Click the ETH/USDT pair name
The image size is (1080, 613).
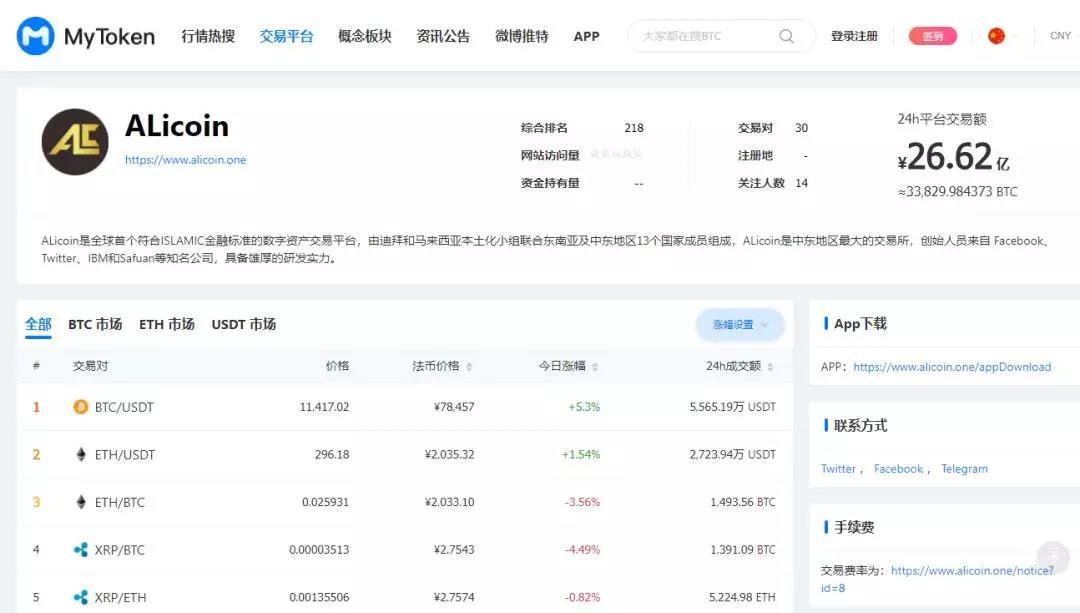[x=125, y=455]
